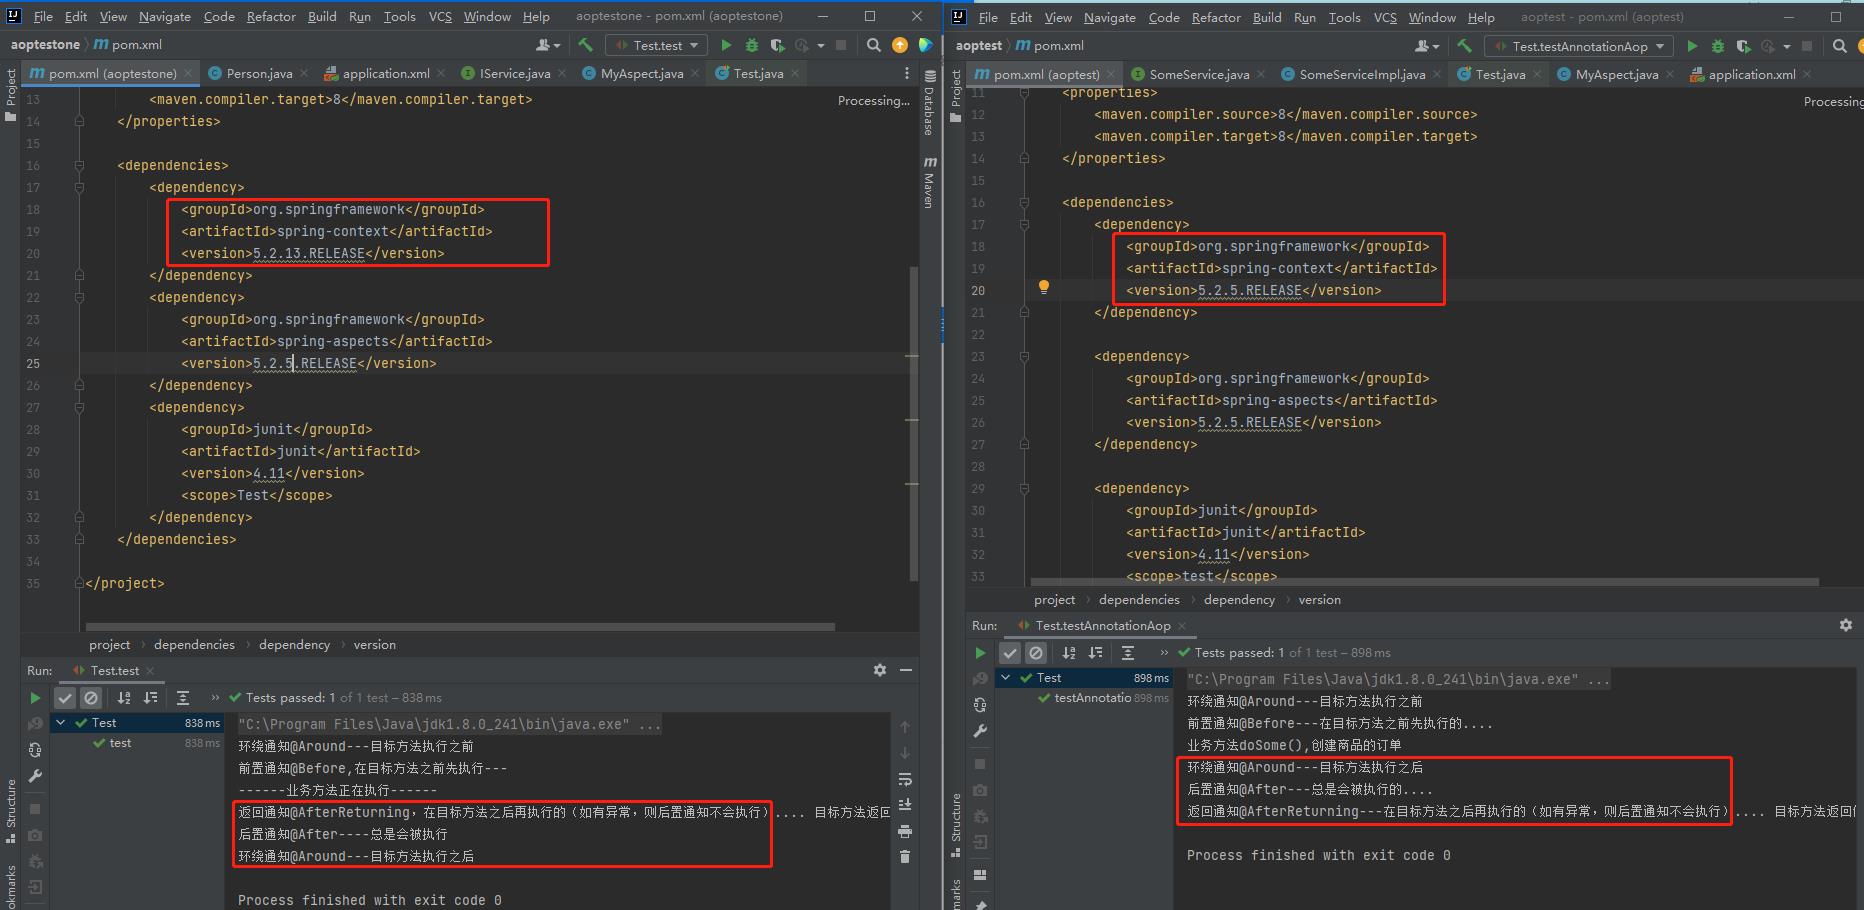
Task: Open the Database tool window strip
Action: (x=929, y=102)
